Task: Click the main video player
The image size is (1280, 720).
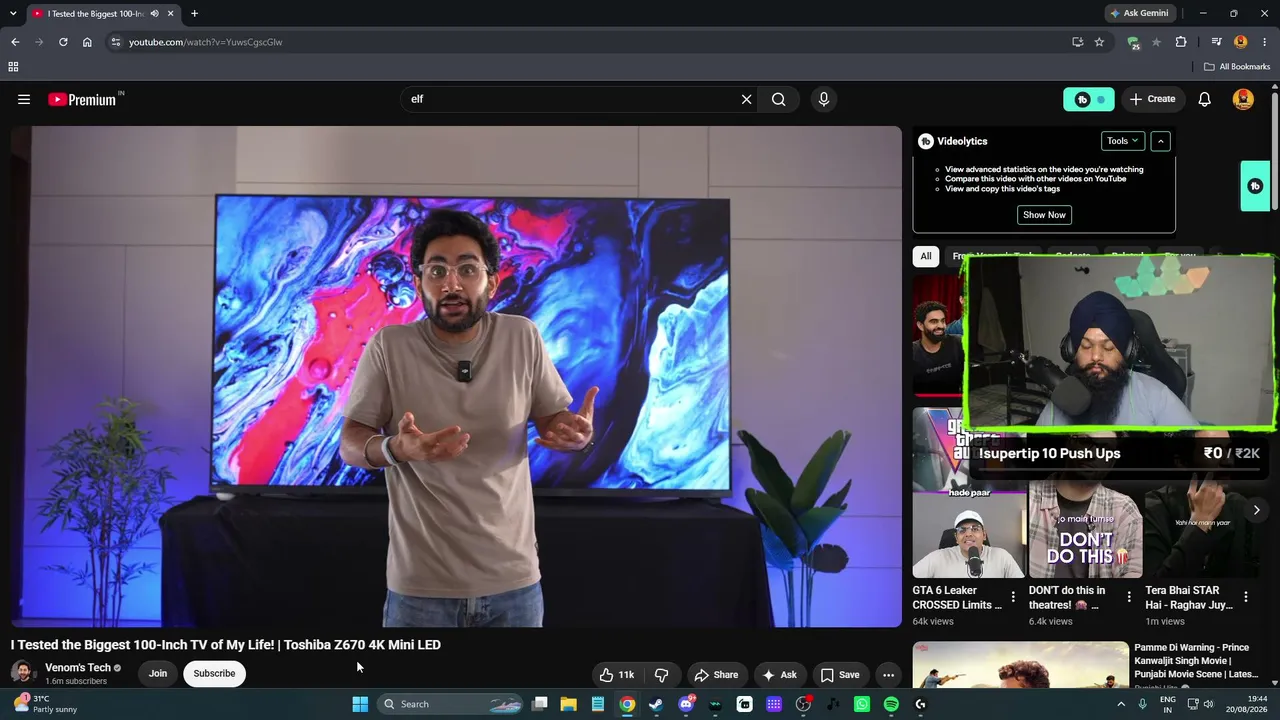Action: click(456, 376)
